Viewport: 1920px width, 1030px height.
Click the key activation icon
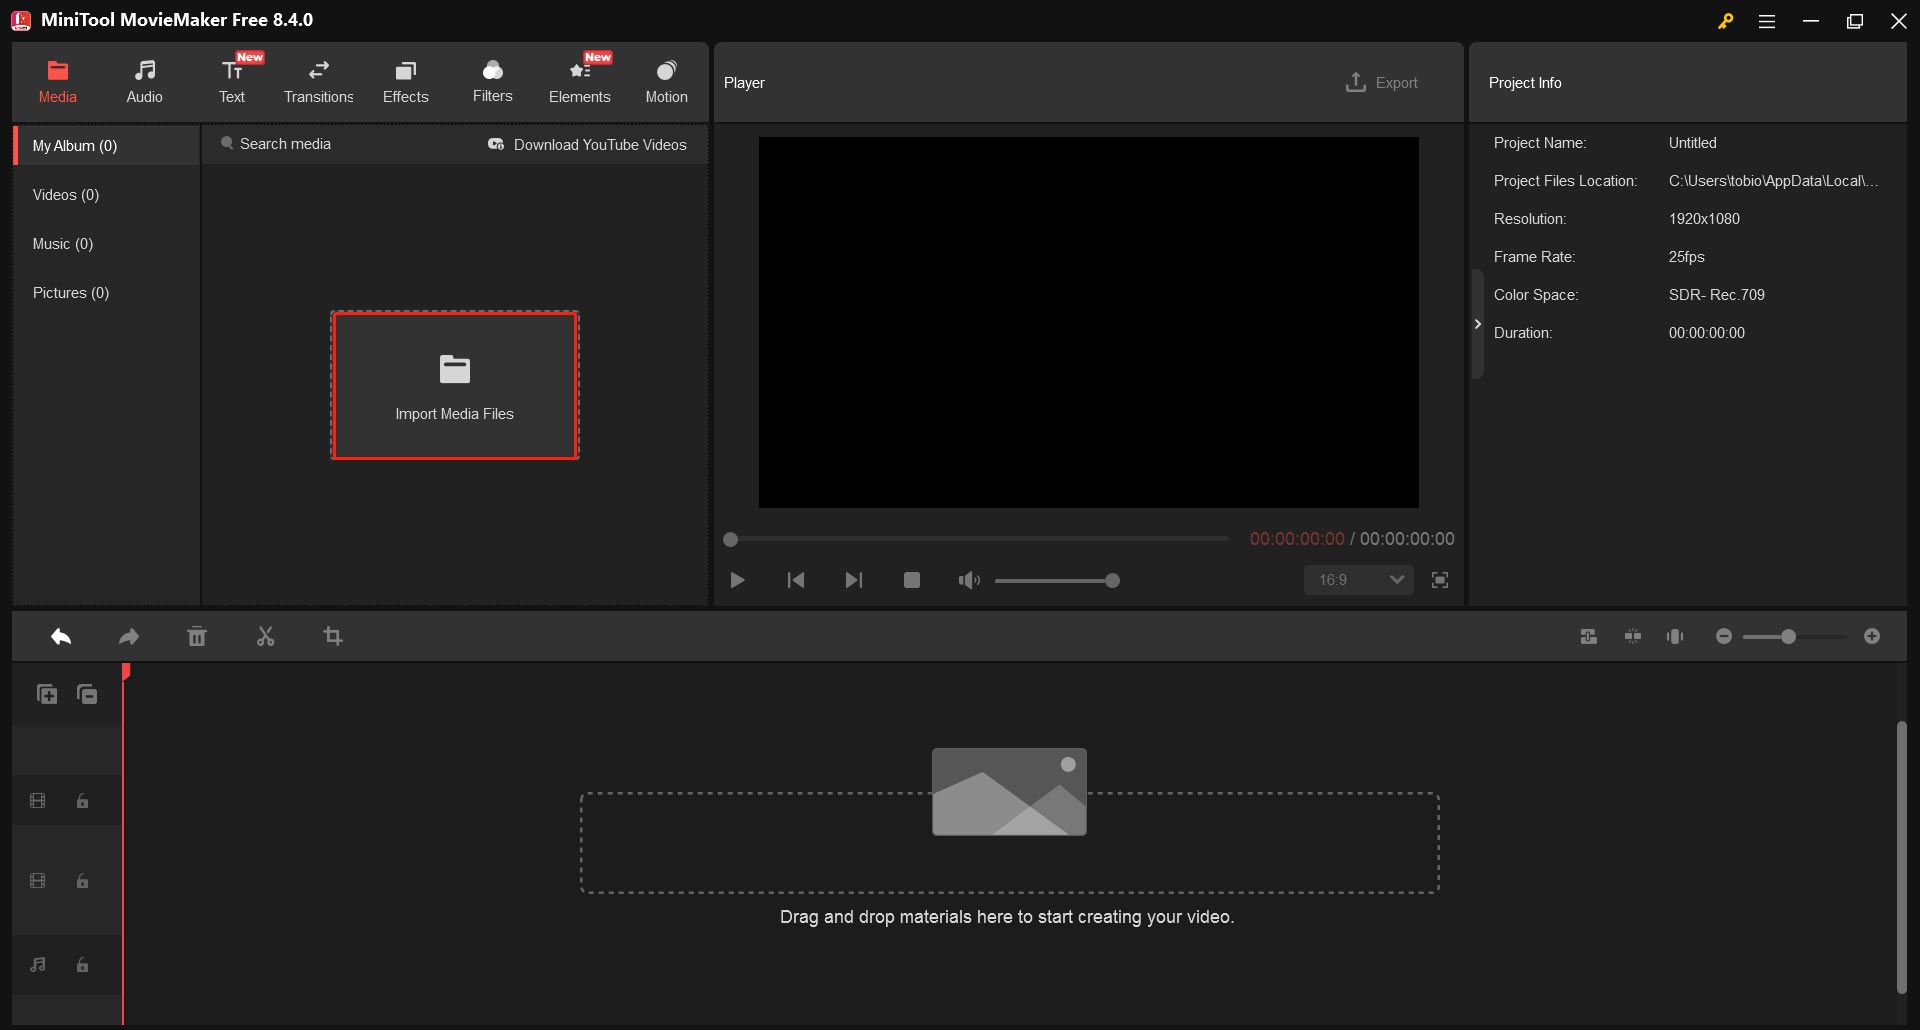(x=1726, y=20)
